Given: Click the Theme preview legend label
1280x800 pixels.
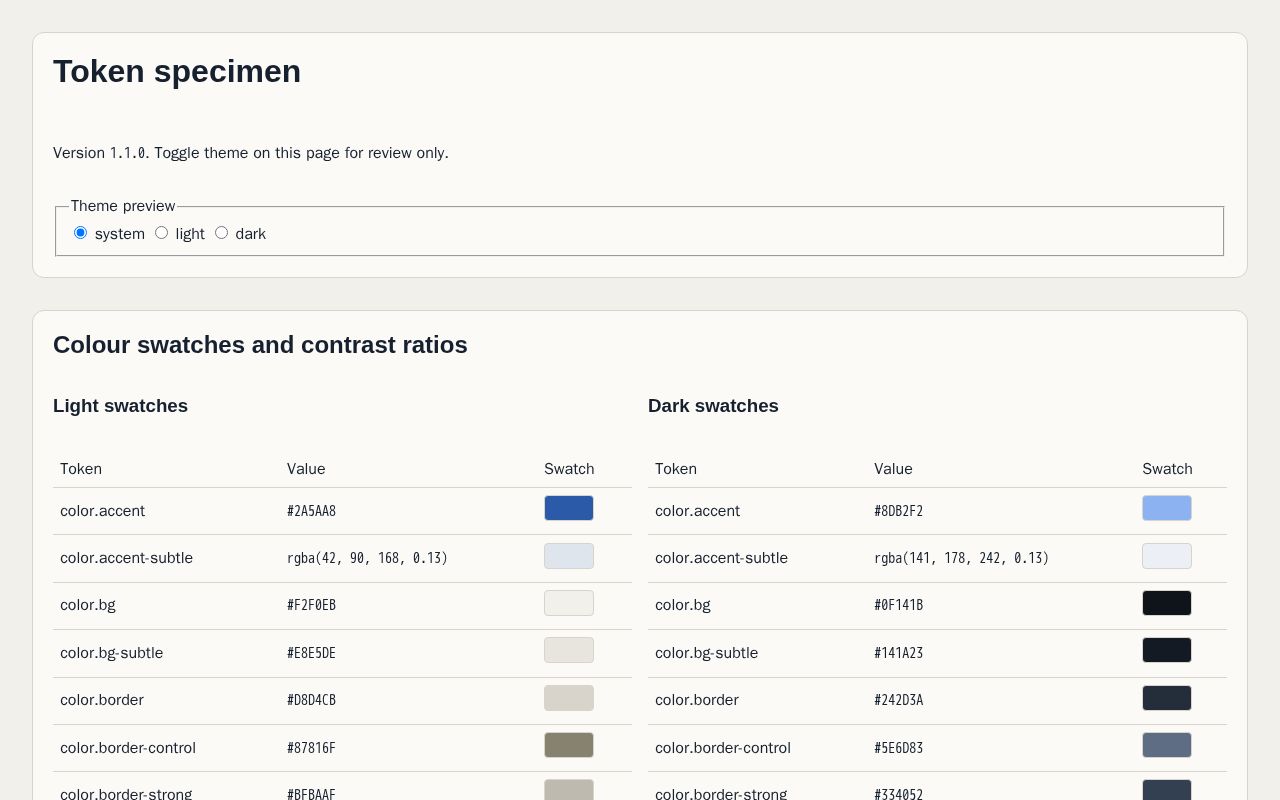Looking at the screenshot, I should (123, 206).
